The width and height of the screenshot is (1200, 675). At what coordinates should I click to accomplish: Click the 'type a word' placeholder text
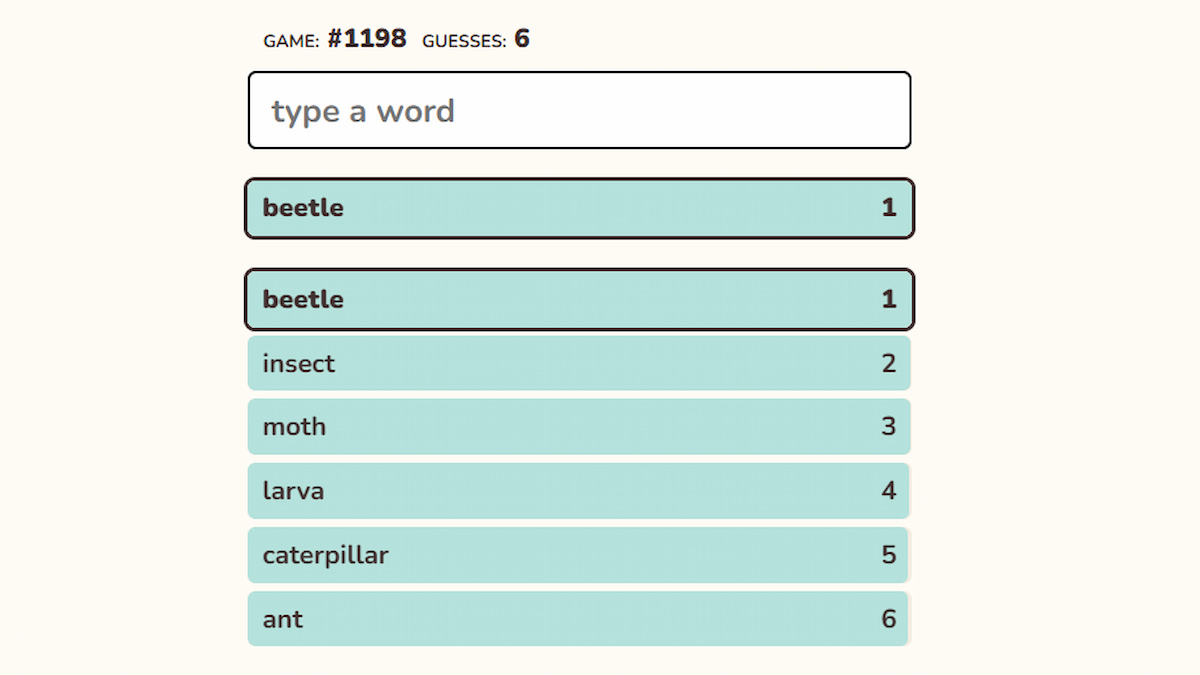[x=363, y=111]
